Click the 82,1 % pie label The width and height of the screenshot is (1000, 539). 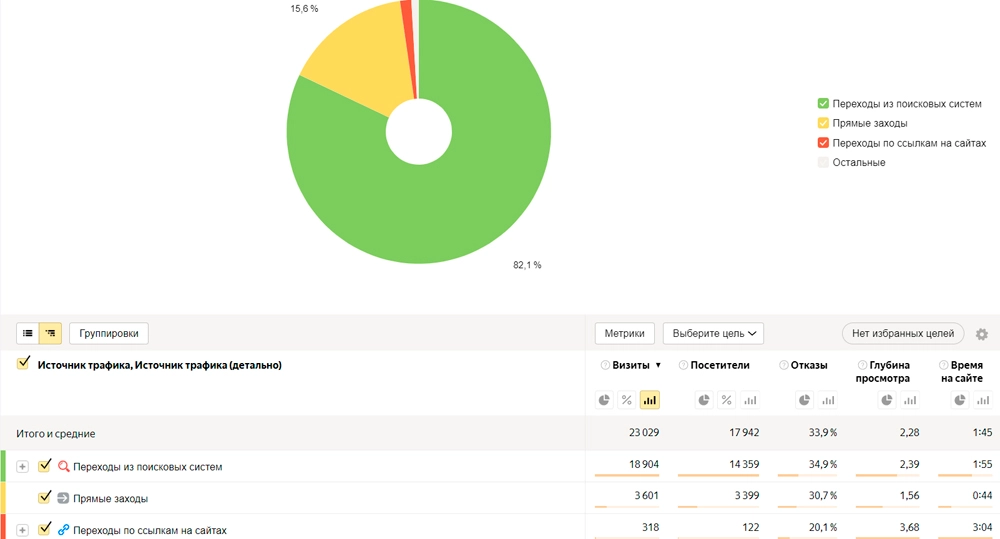(x=527, y=265)
